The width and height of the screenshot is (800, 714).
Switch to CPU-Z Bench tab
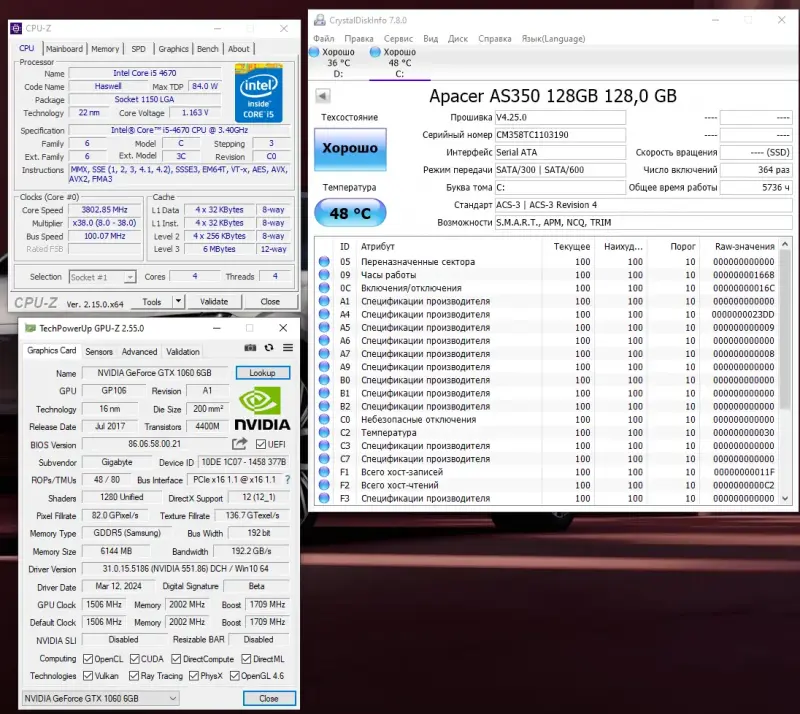point(208,49)
